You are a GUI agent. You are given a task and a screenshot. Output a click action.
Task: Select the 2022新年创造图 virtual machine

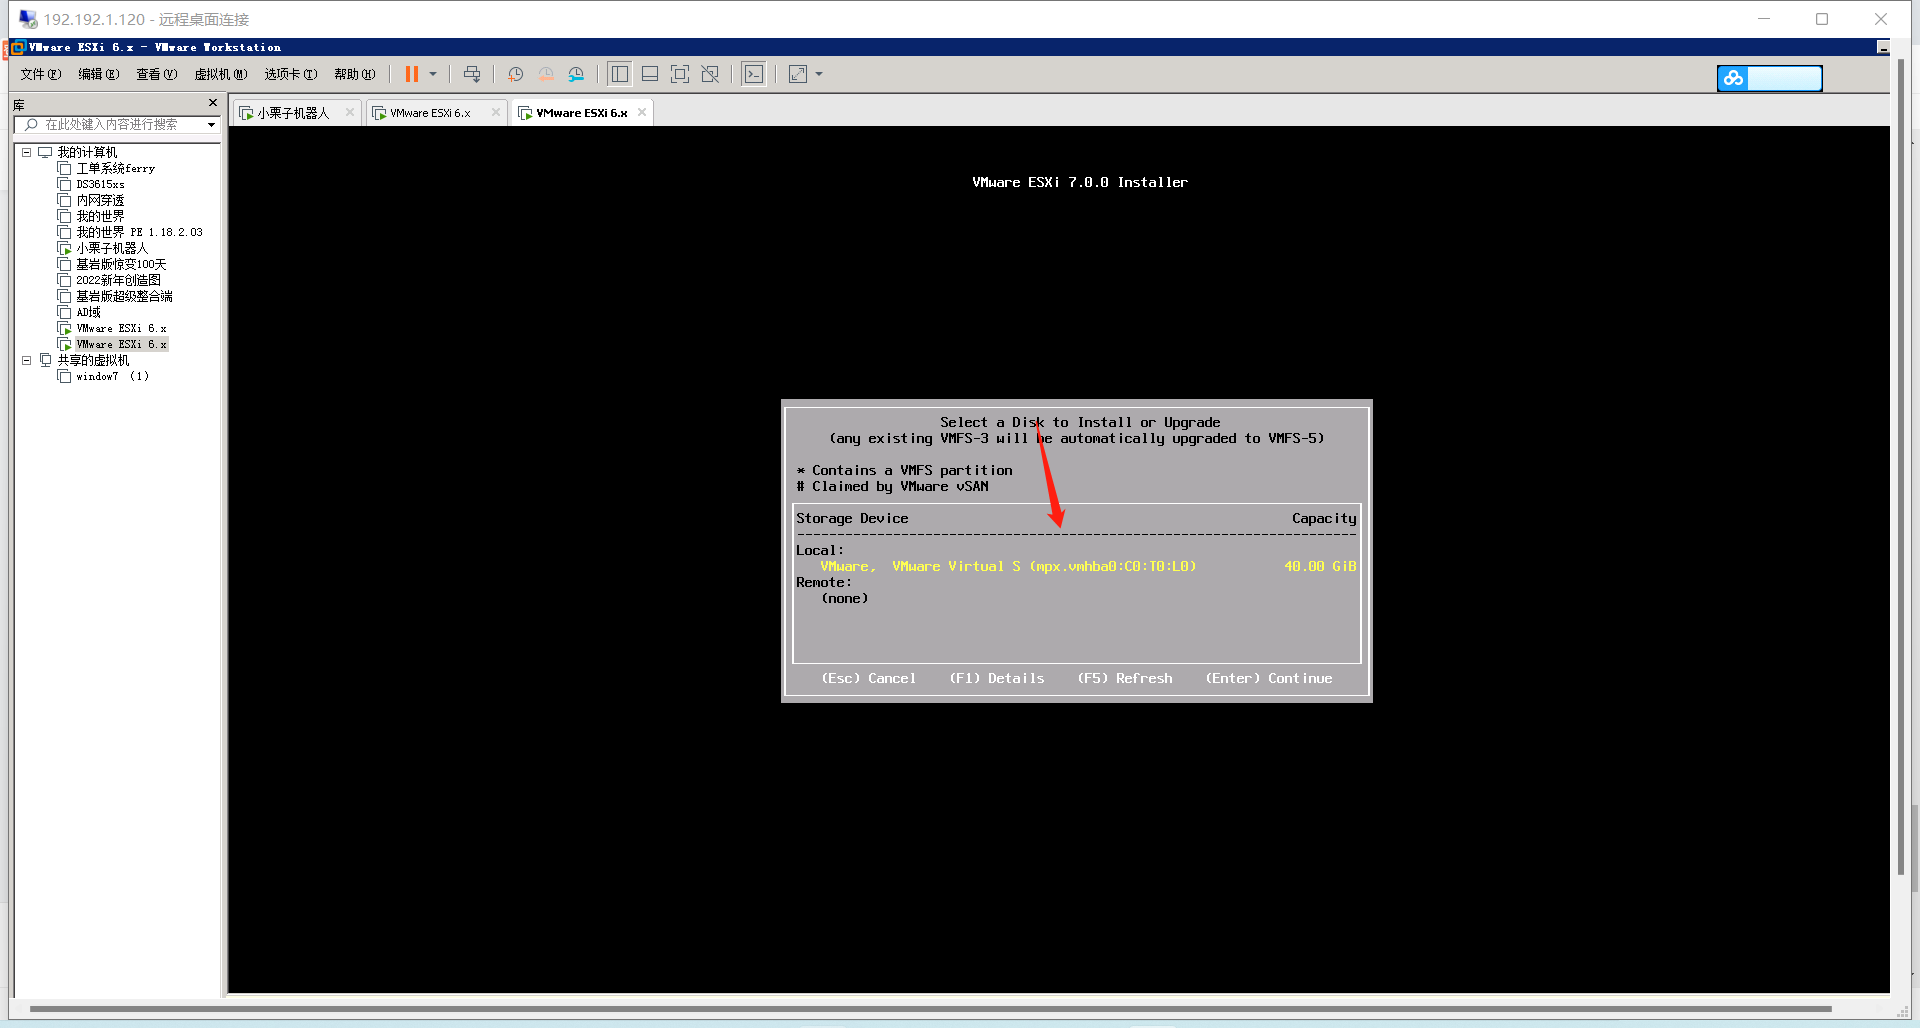tap(118, 281)
